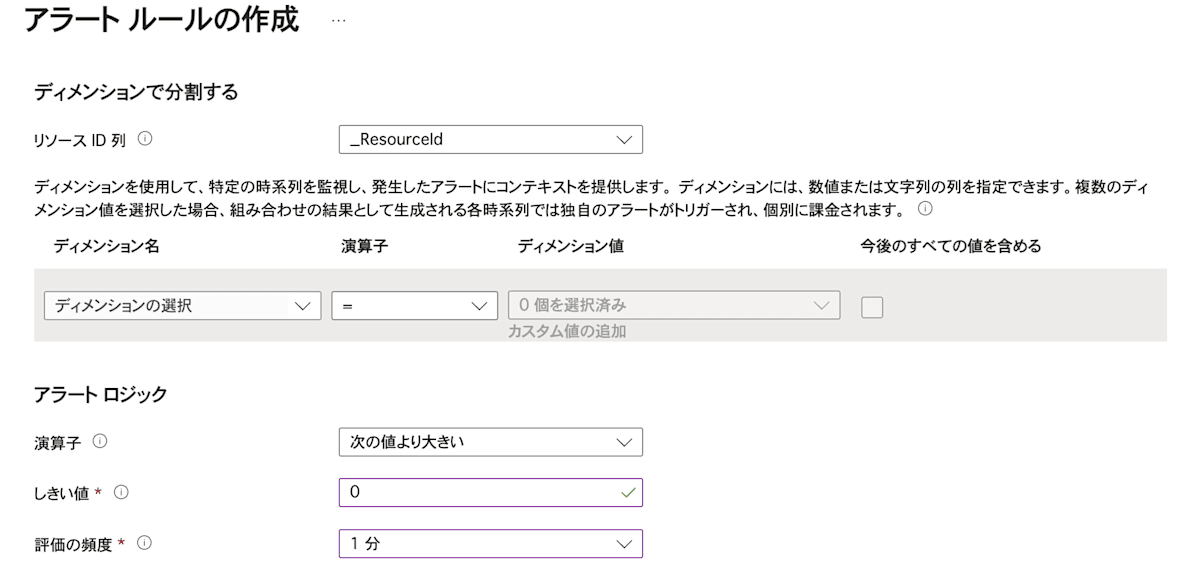Screen dimensions: 1200x576
Task: Click カスタム値の追加 link
Action: tap(567, 331)
